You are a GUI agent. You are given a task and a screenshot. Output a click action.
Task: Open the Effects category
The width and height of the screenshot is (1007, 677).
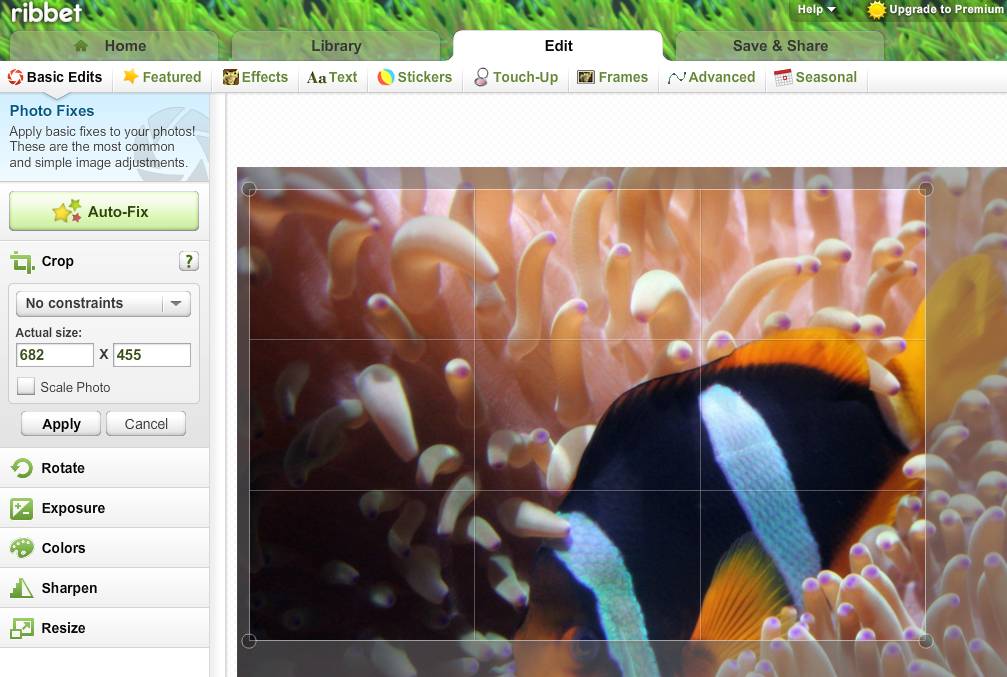click(x=255, y=77)
